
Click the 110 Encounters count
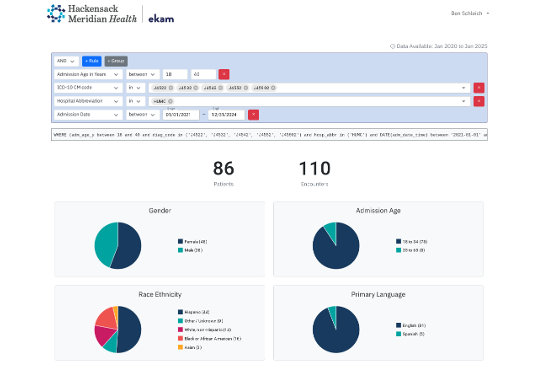(315, 169)
